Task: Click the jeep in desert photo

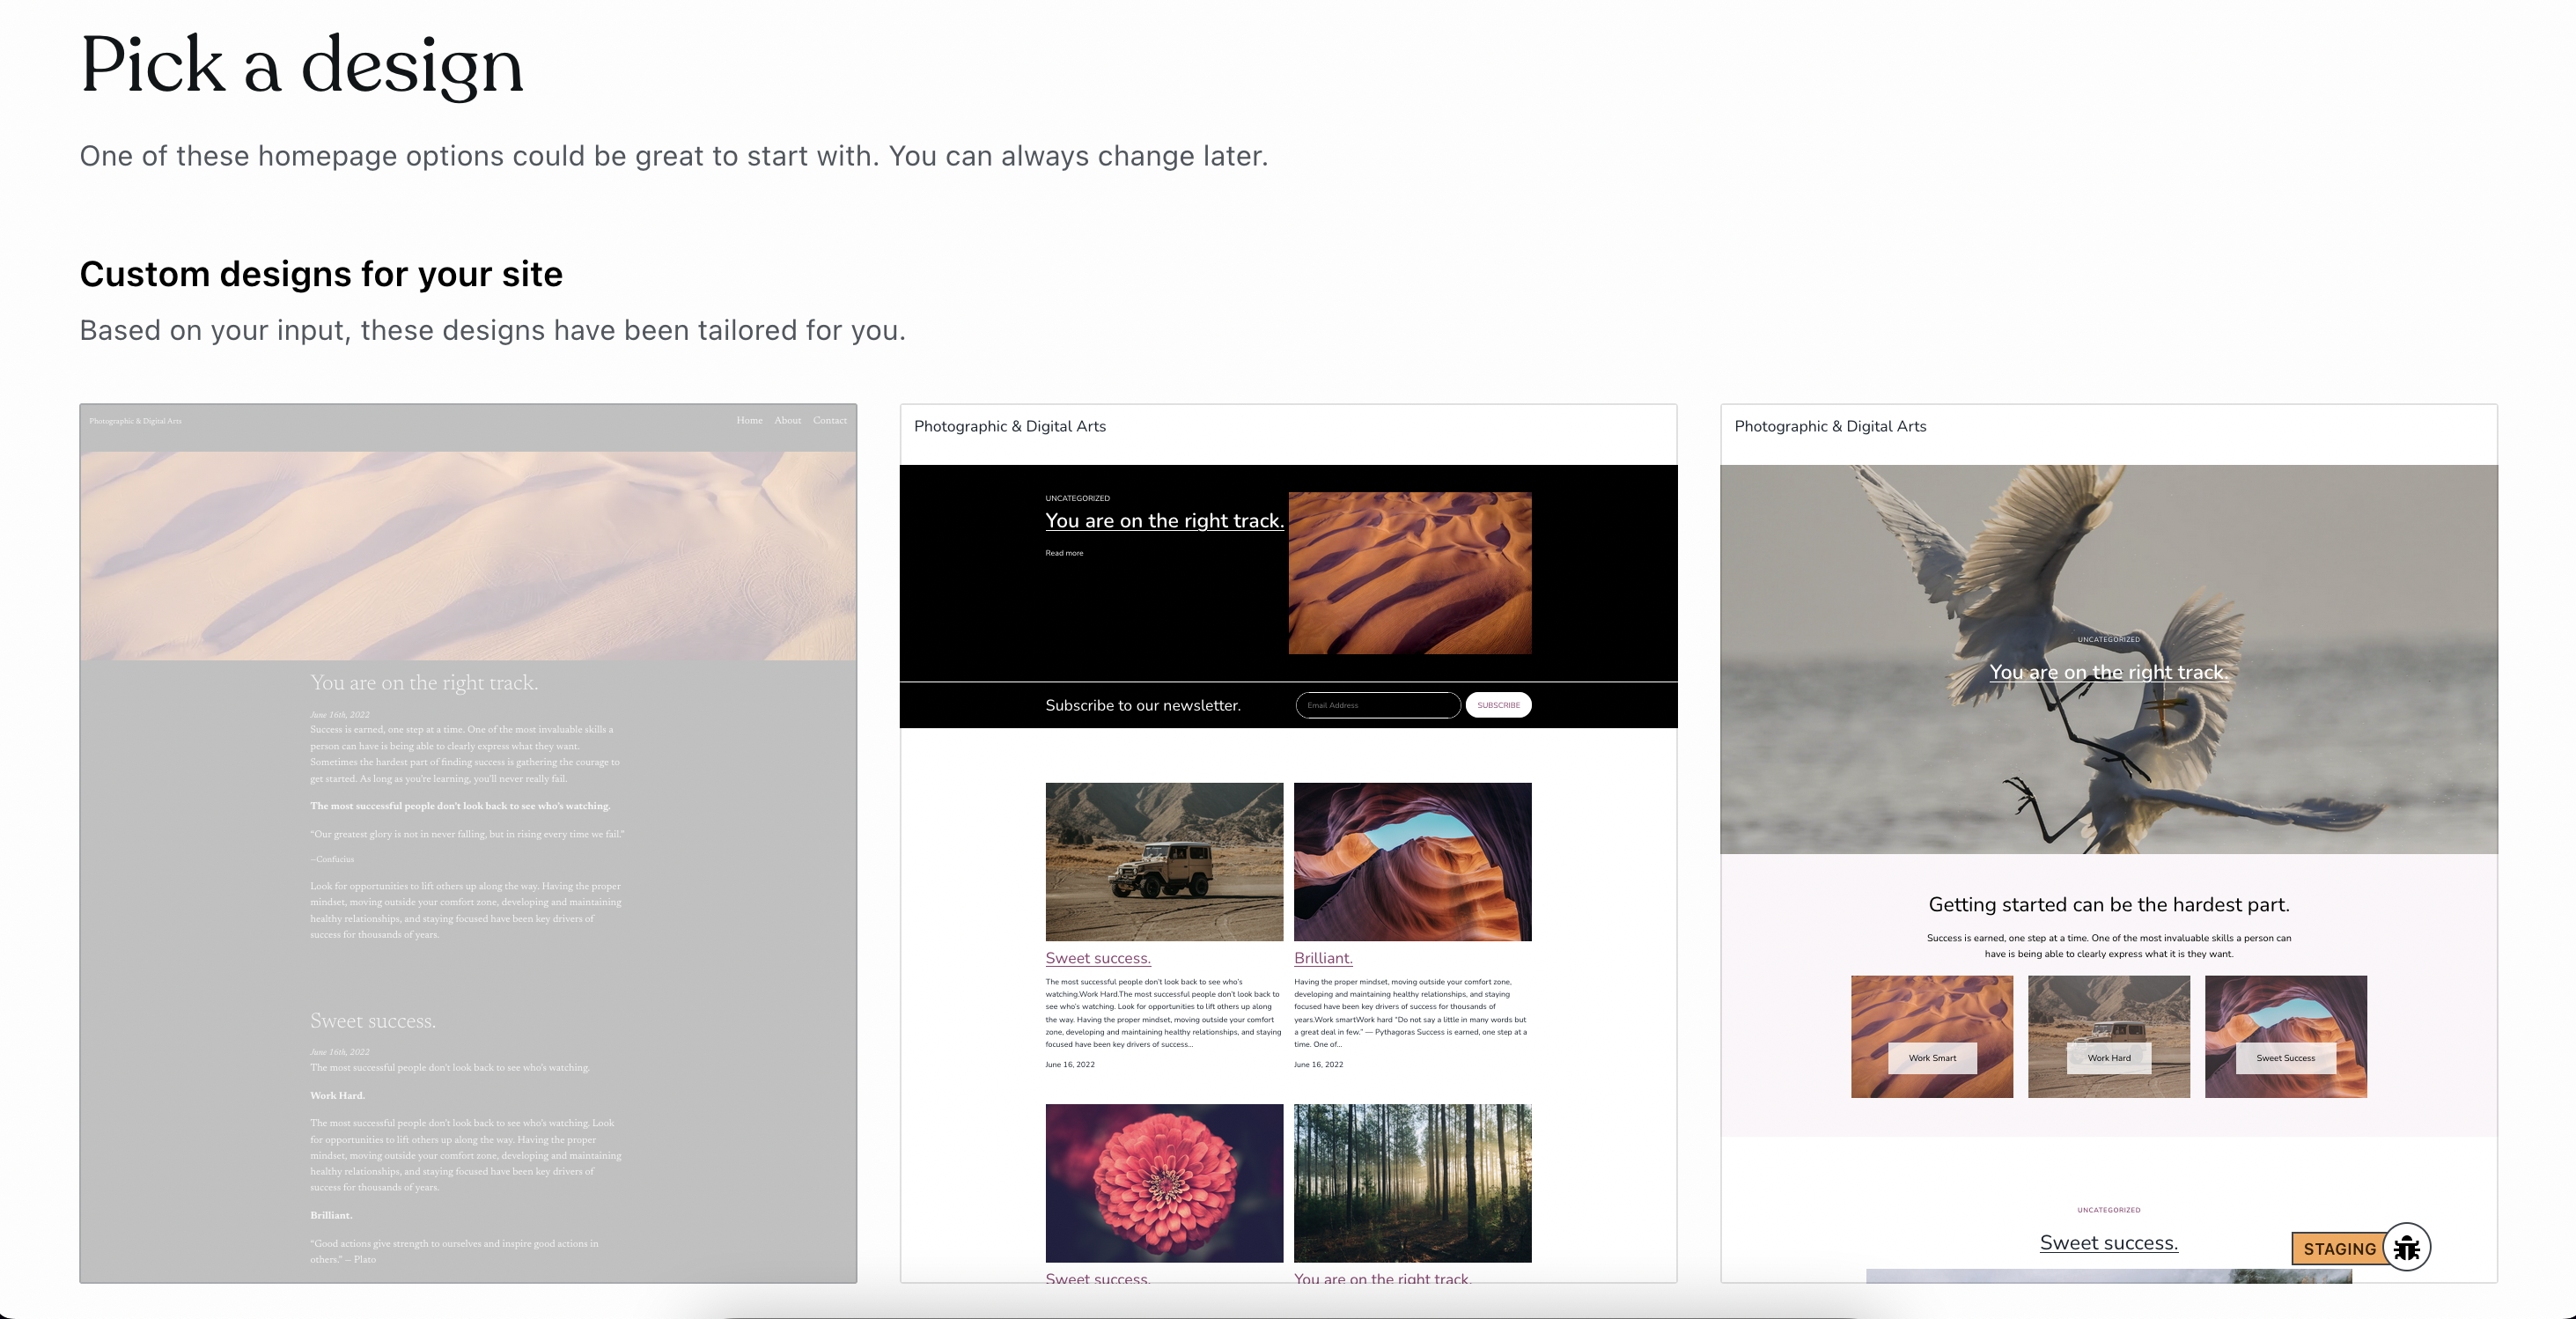Action: [1163, 861]
